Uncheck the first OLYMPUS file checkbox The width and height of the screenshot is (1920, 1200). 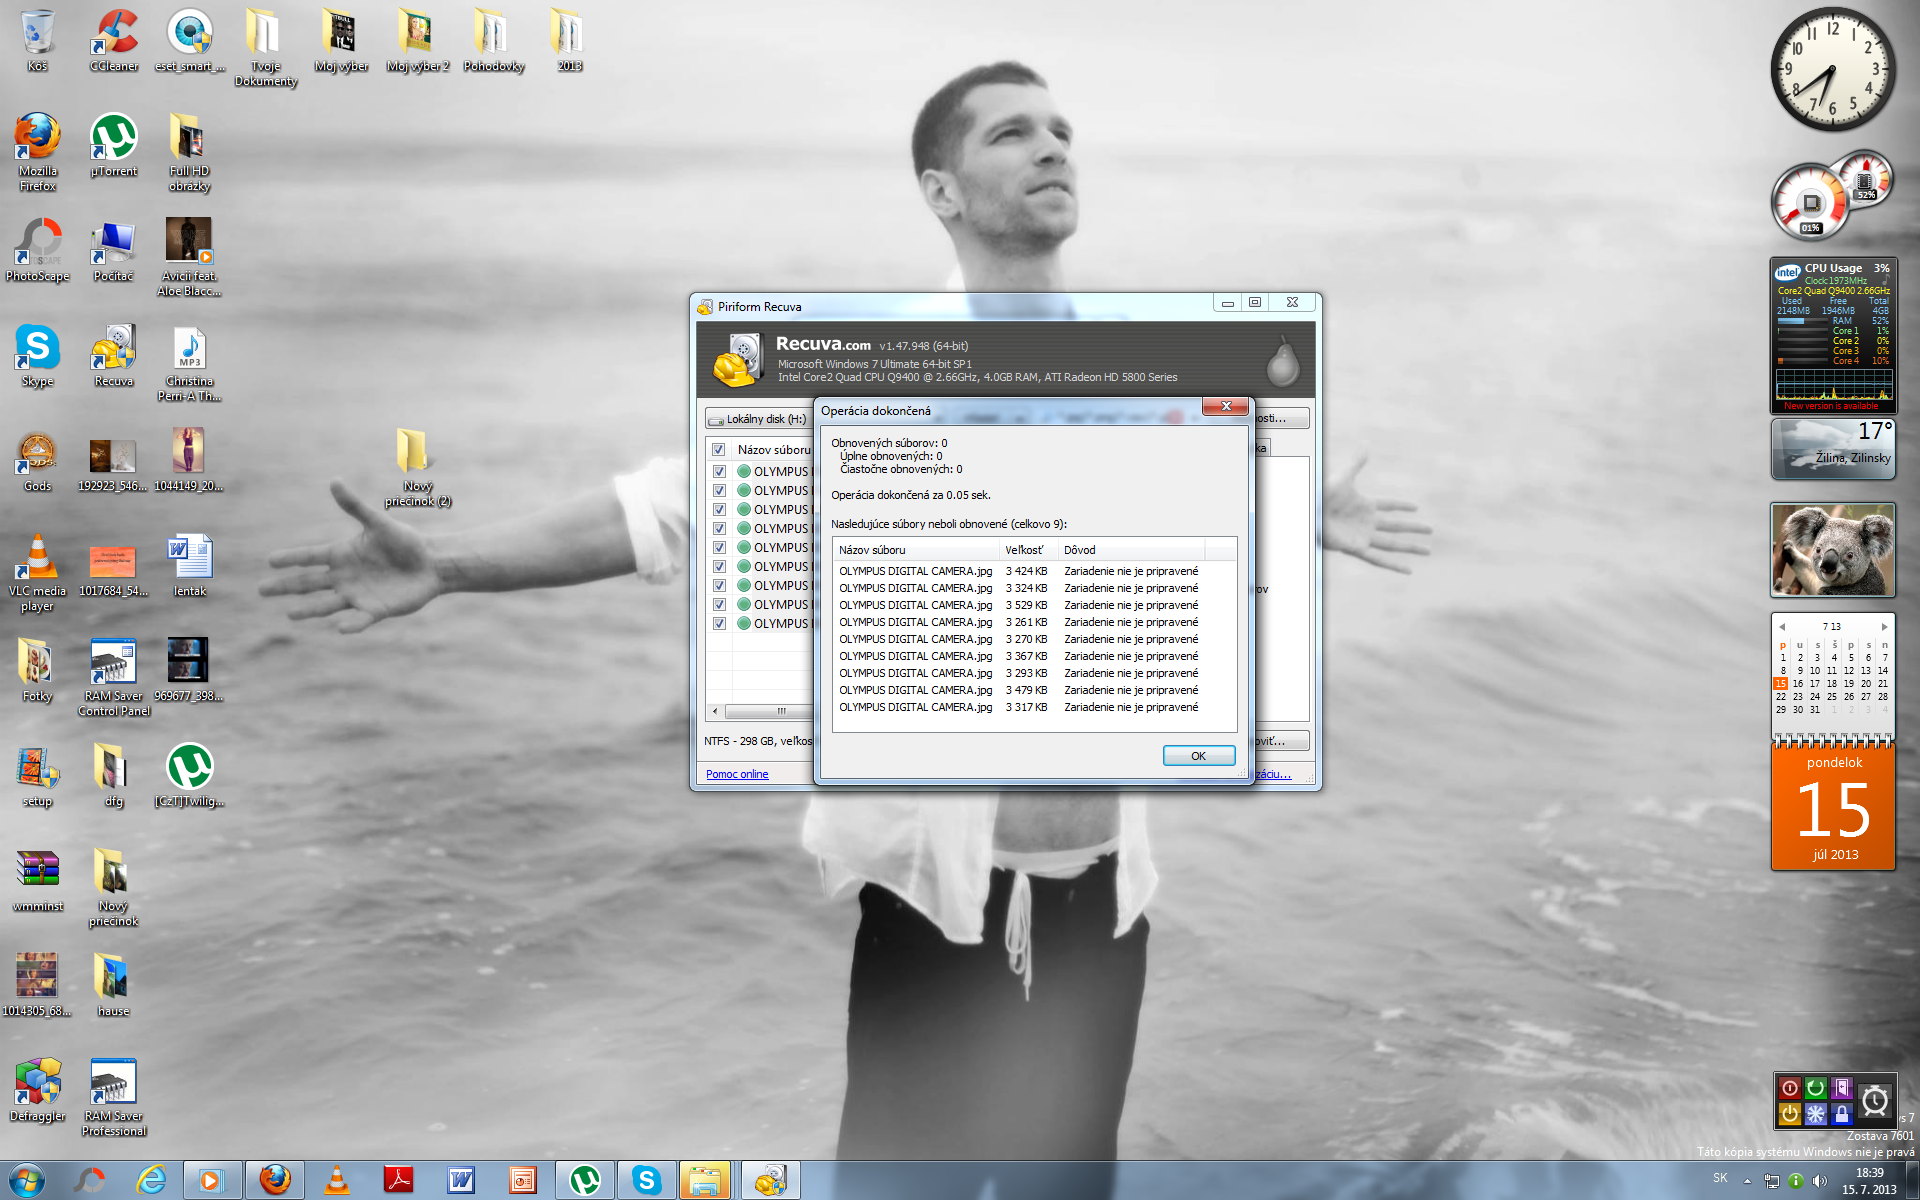(719, 471)
